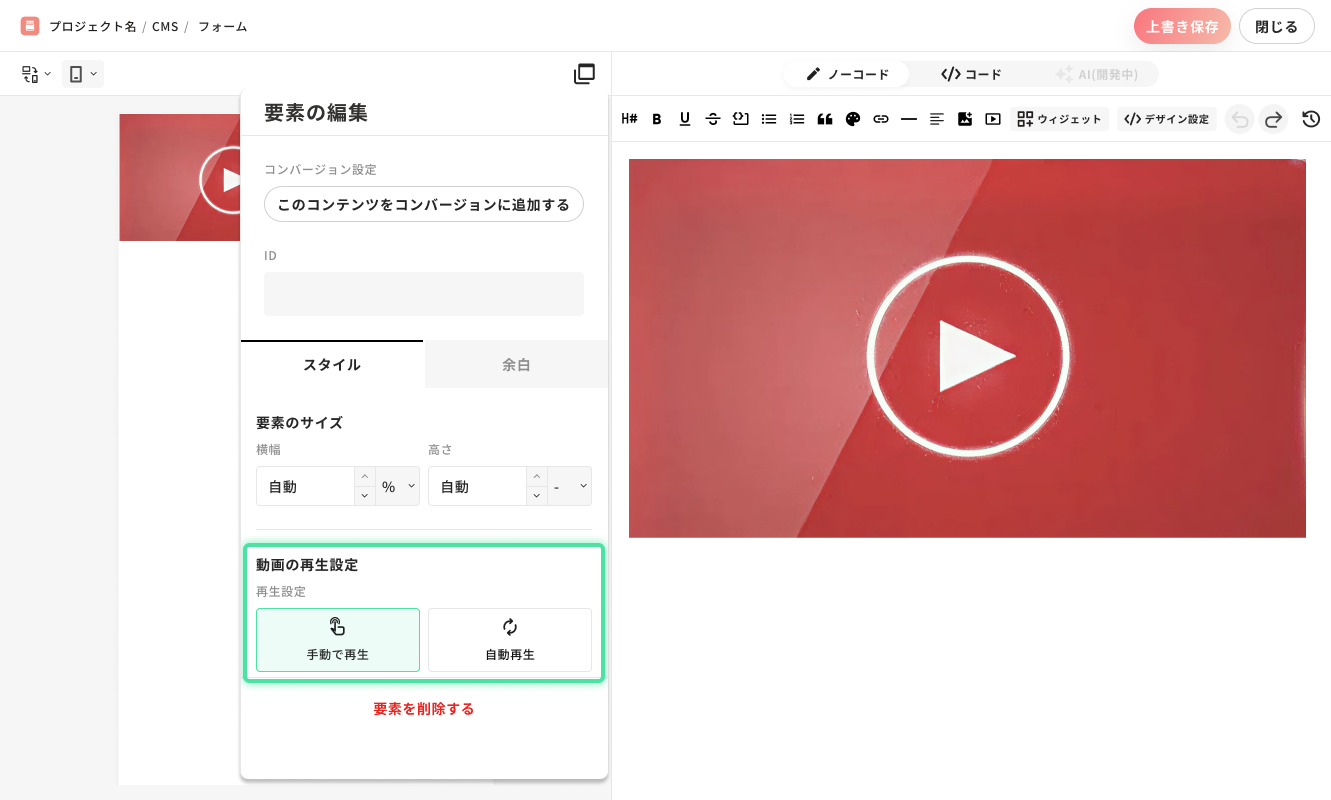Image resolution: width=1331 pixels, height=800 pixels.
Task: Select manual playback (手動で再生)
Action: tap(338, 640)
